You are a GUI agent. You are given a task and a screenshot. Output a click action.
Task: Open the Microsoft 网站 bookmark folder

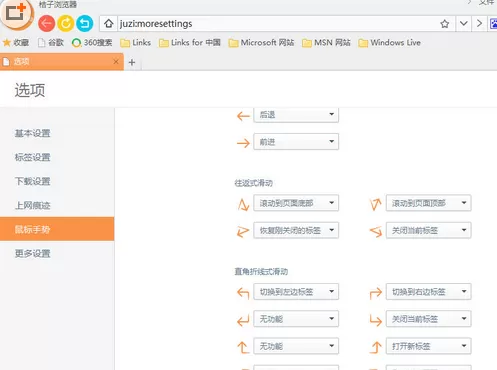(x=262, y=43)
